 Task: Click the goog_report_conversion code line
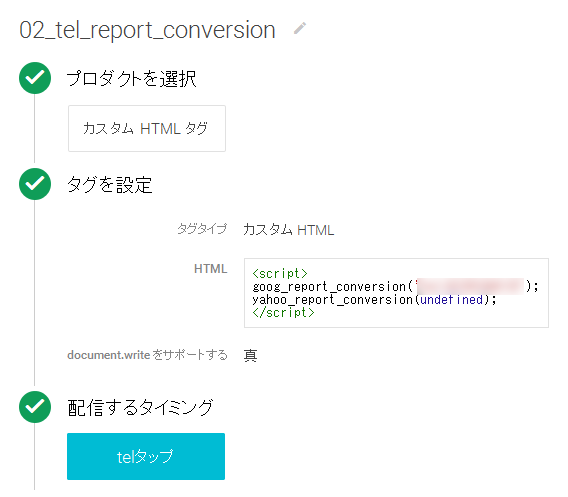[395, 287]
